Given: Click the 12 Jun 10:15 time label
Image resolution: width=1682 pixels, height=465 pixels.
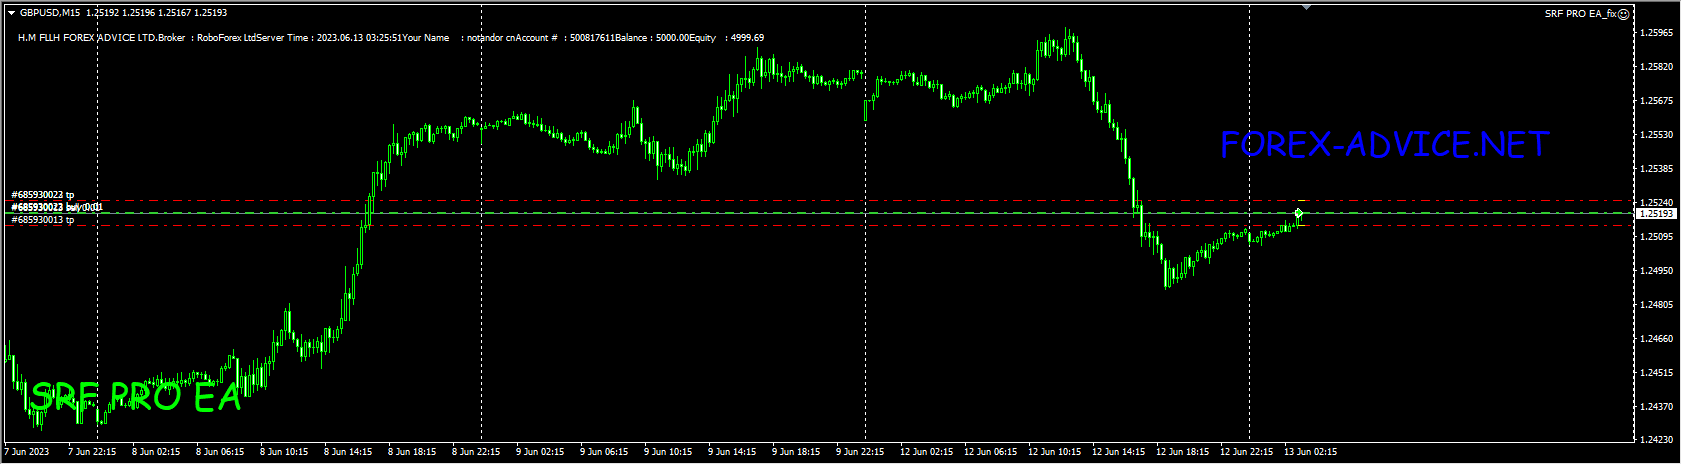Looking at the screenshot, I should [x=1055, y=452].
